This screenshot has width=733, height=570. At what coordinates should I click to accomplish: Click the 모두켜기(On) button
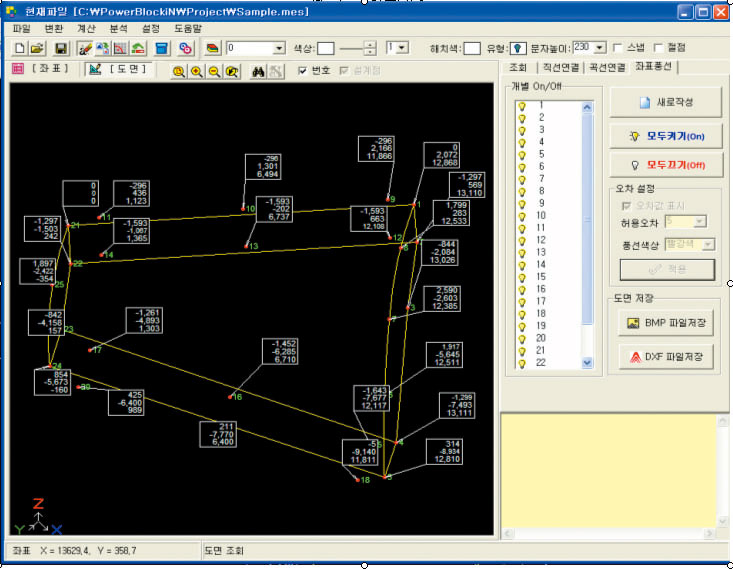point(664,136)
